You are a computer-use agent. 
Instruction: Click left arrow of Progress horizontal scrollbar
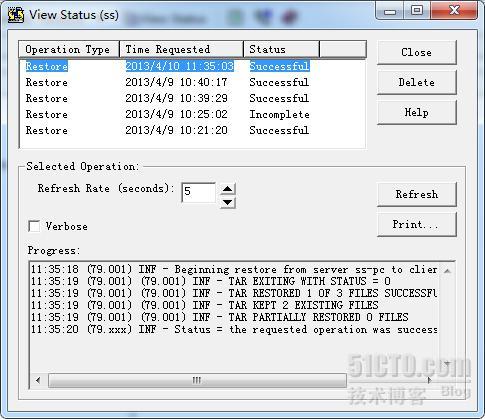[x=38, y=380]
